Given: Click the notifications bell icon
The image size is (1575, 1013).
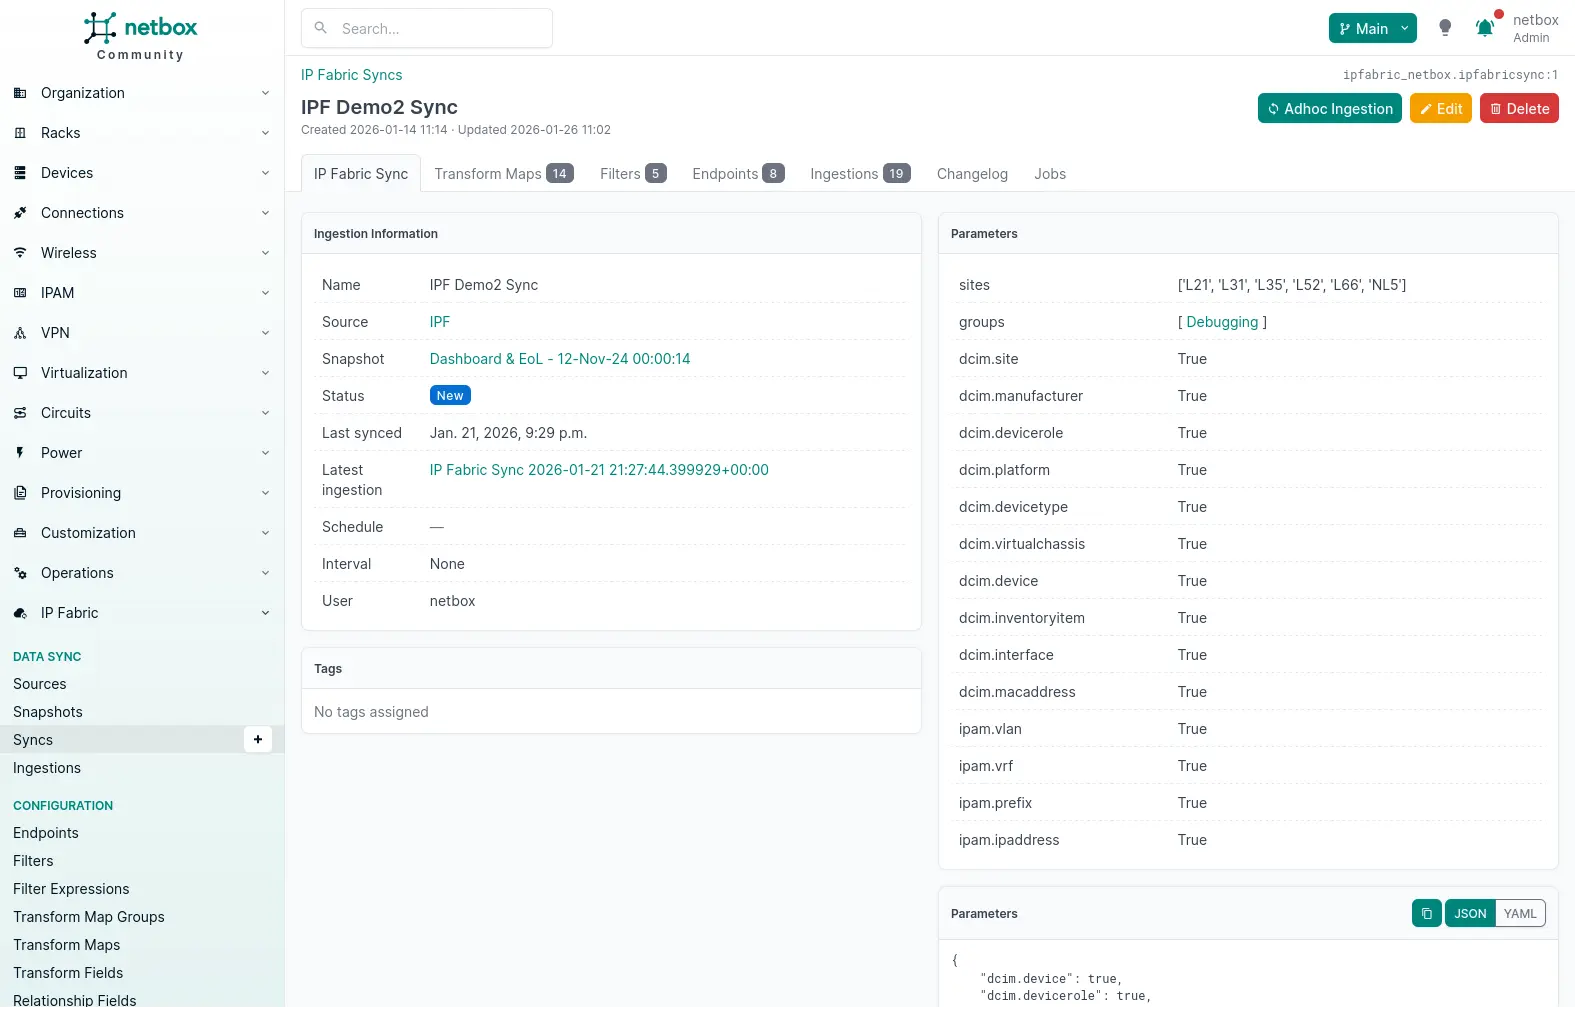Looking at the screenshot, I should coord(1485,28).
